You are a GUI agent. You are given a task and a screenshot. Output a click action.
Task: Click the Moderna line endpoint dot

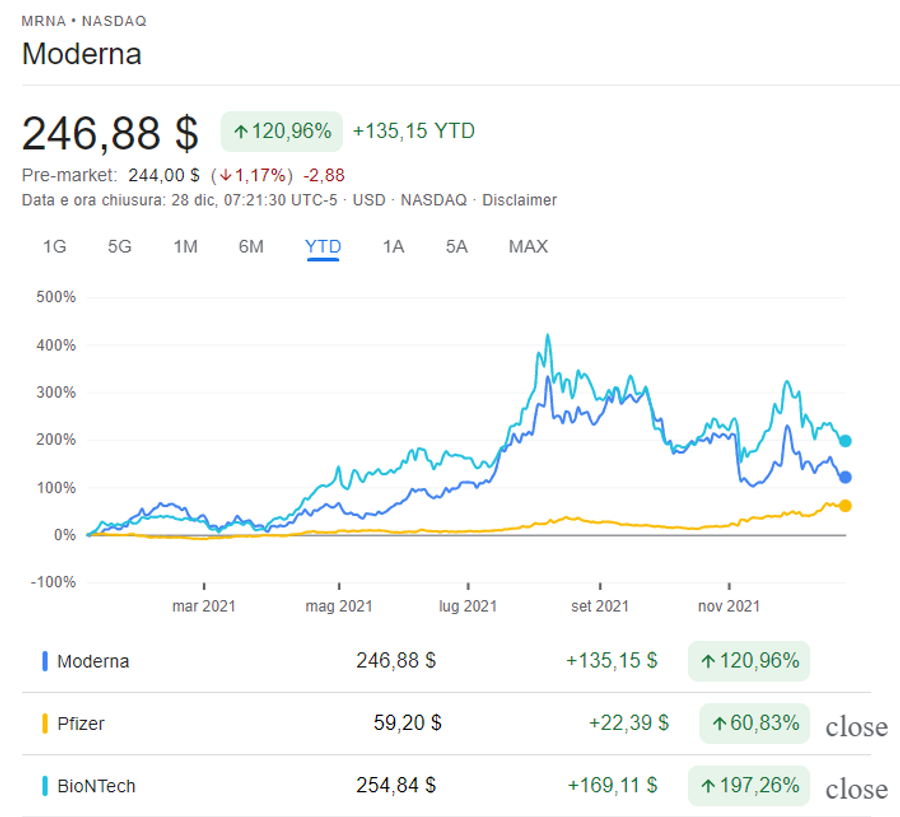click(845, 477)
